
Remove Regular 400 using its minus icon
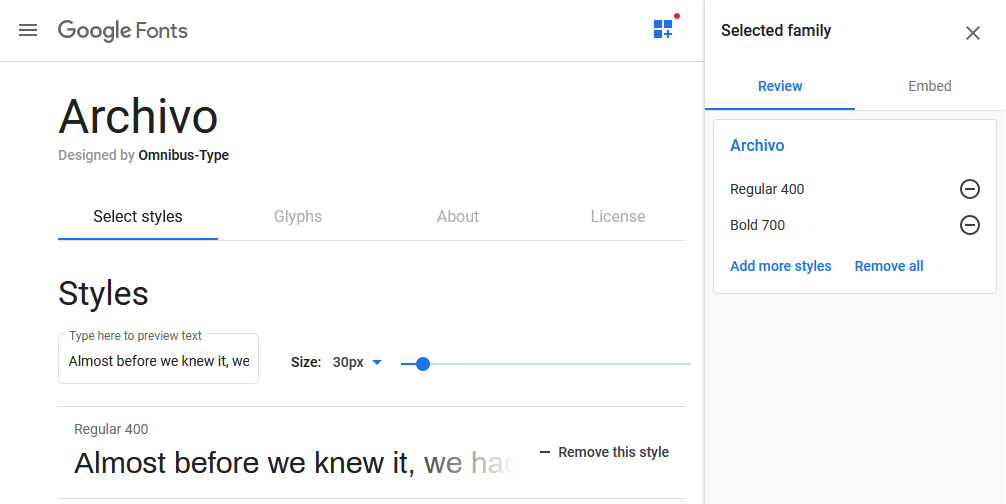pyautogui.click(x=969, y=189)
